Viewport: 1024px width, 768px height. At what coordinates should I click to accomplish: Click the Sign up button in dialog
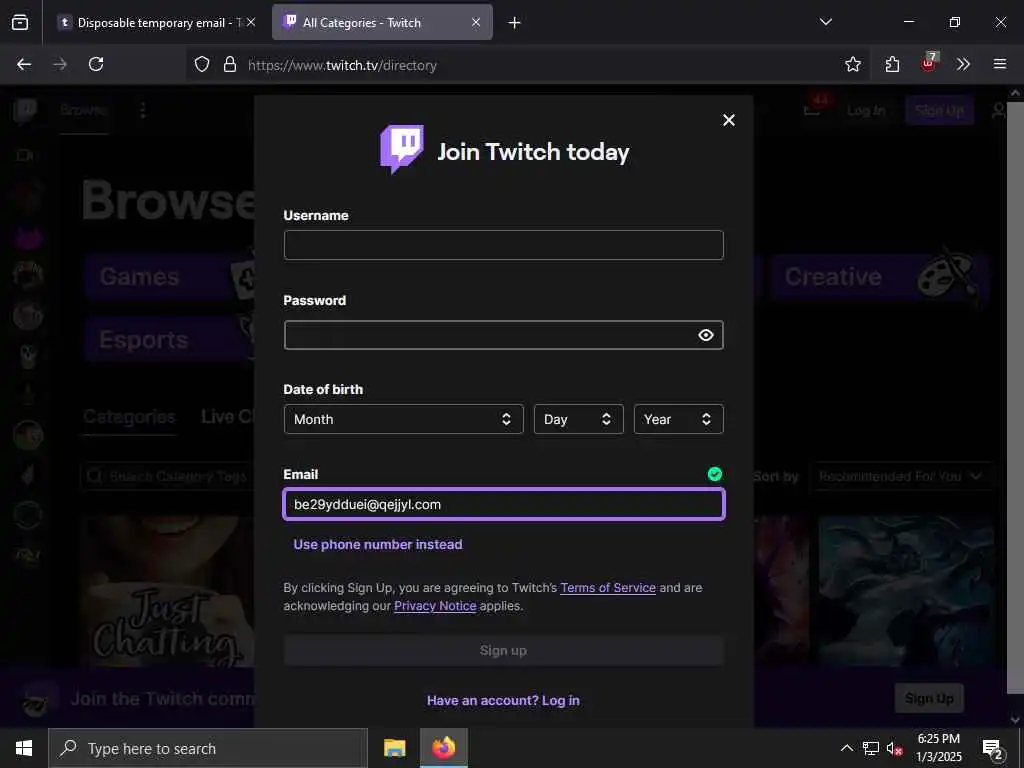click(x=504, y=650)
